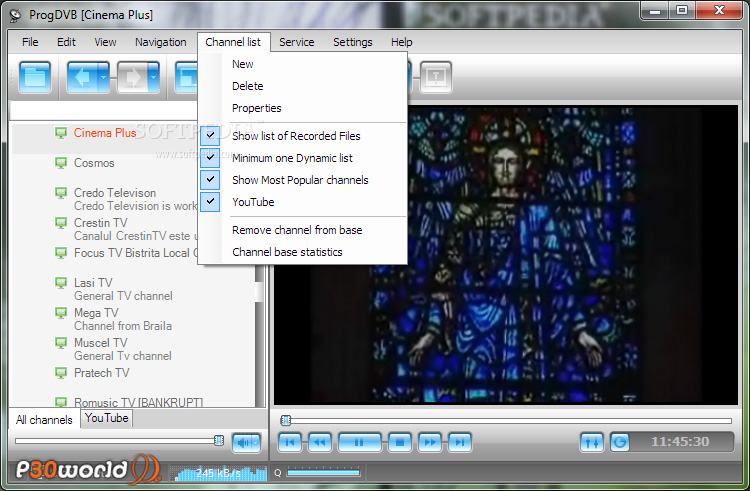Screen dimensions: 750x491
Task: Click the back arrow navigation button
Action: click(x=82, y=77)
